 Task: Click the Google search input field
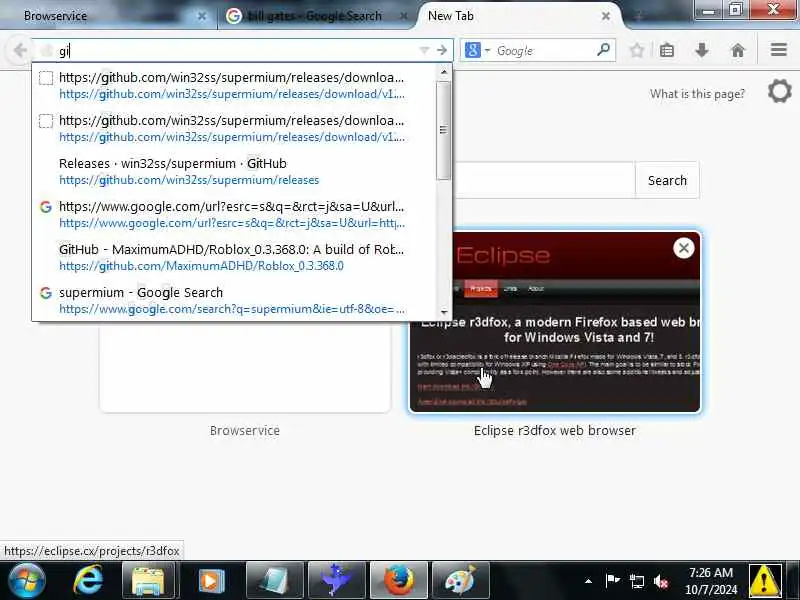[543, 51]
